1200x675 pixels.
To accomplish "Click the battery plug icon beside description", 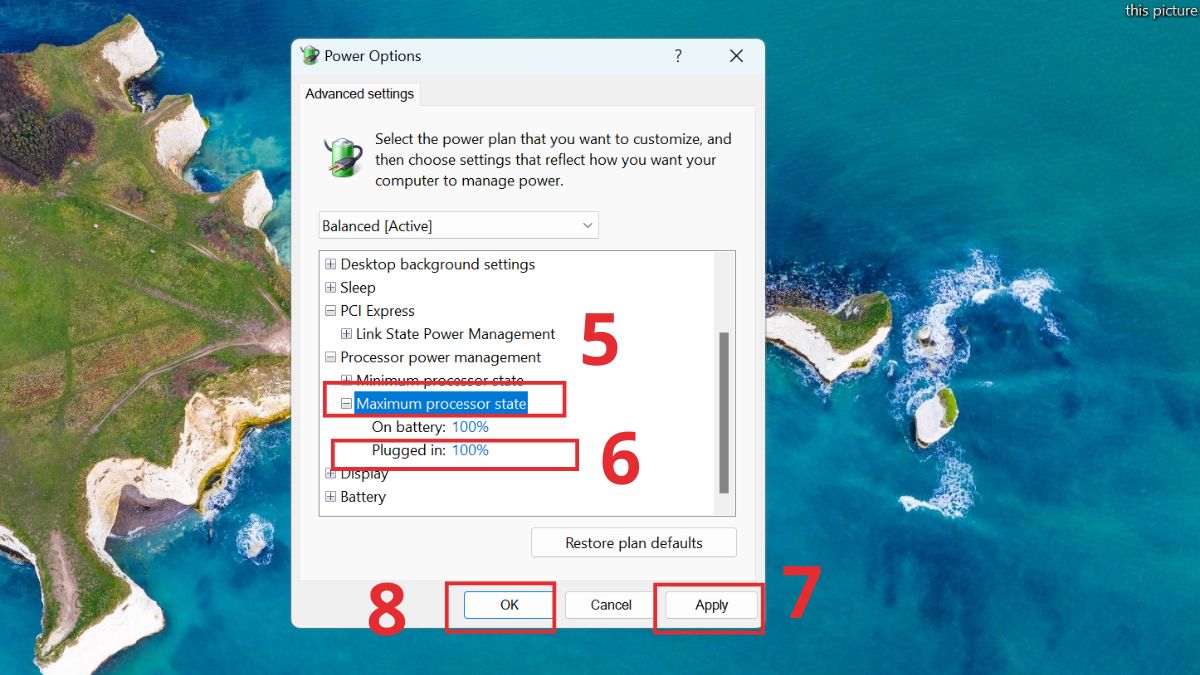I will 343,157.
